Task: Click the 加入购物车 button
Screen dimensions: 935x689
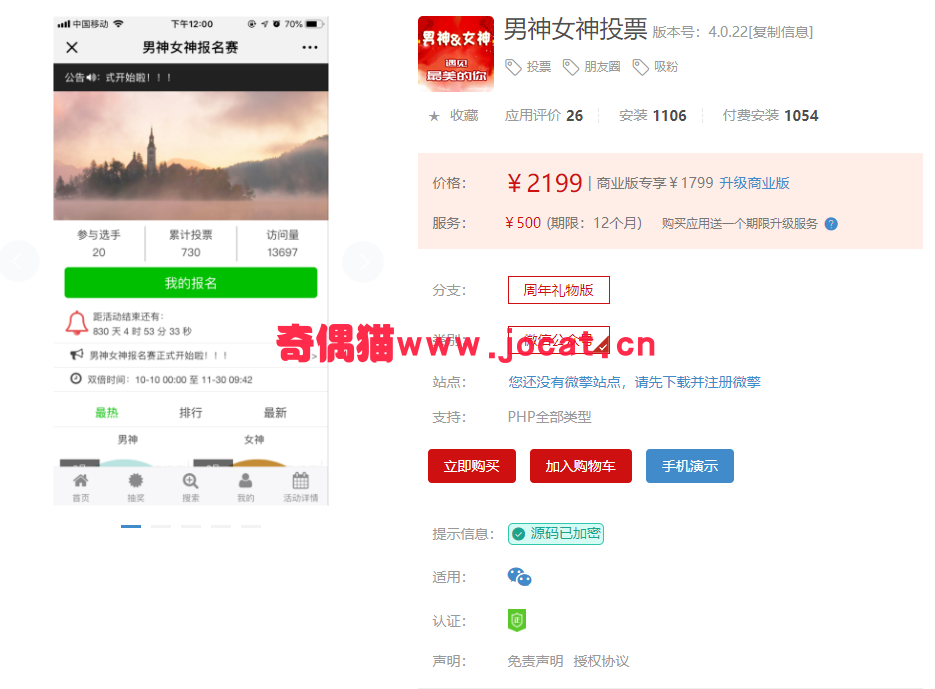Action: click(x=581, y=466)
